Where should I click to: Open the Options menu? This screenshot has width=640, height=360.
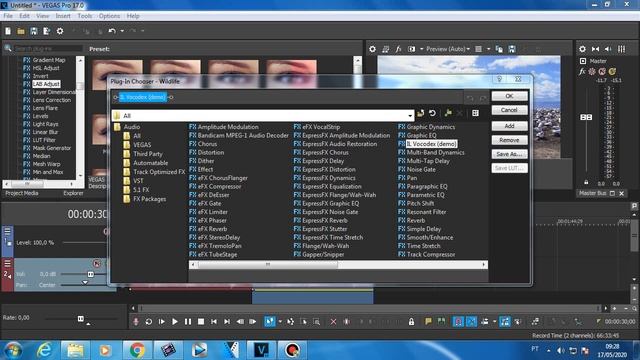109,16
